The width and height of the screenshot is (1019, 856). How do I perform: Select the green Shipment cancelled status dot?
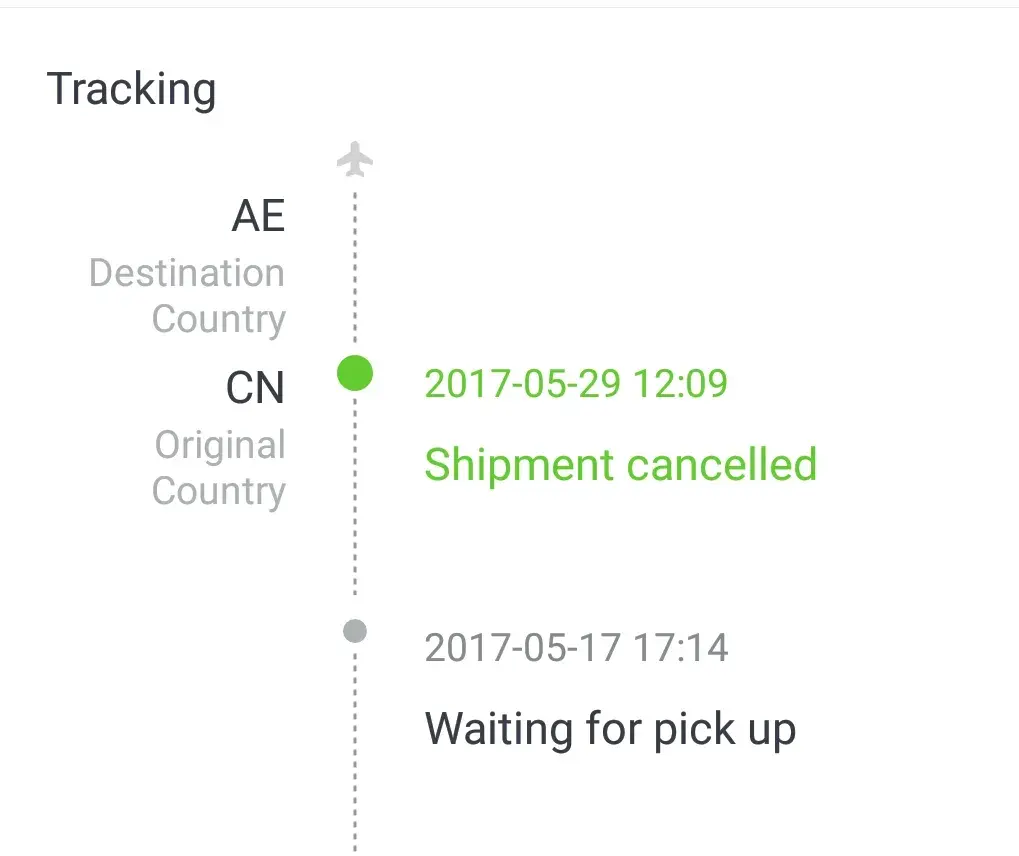click(355, 374)
